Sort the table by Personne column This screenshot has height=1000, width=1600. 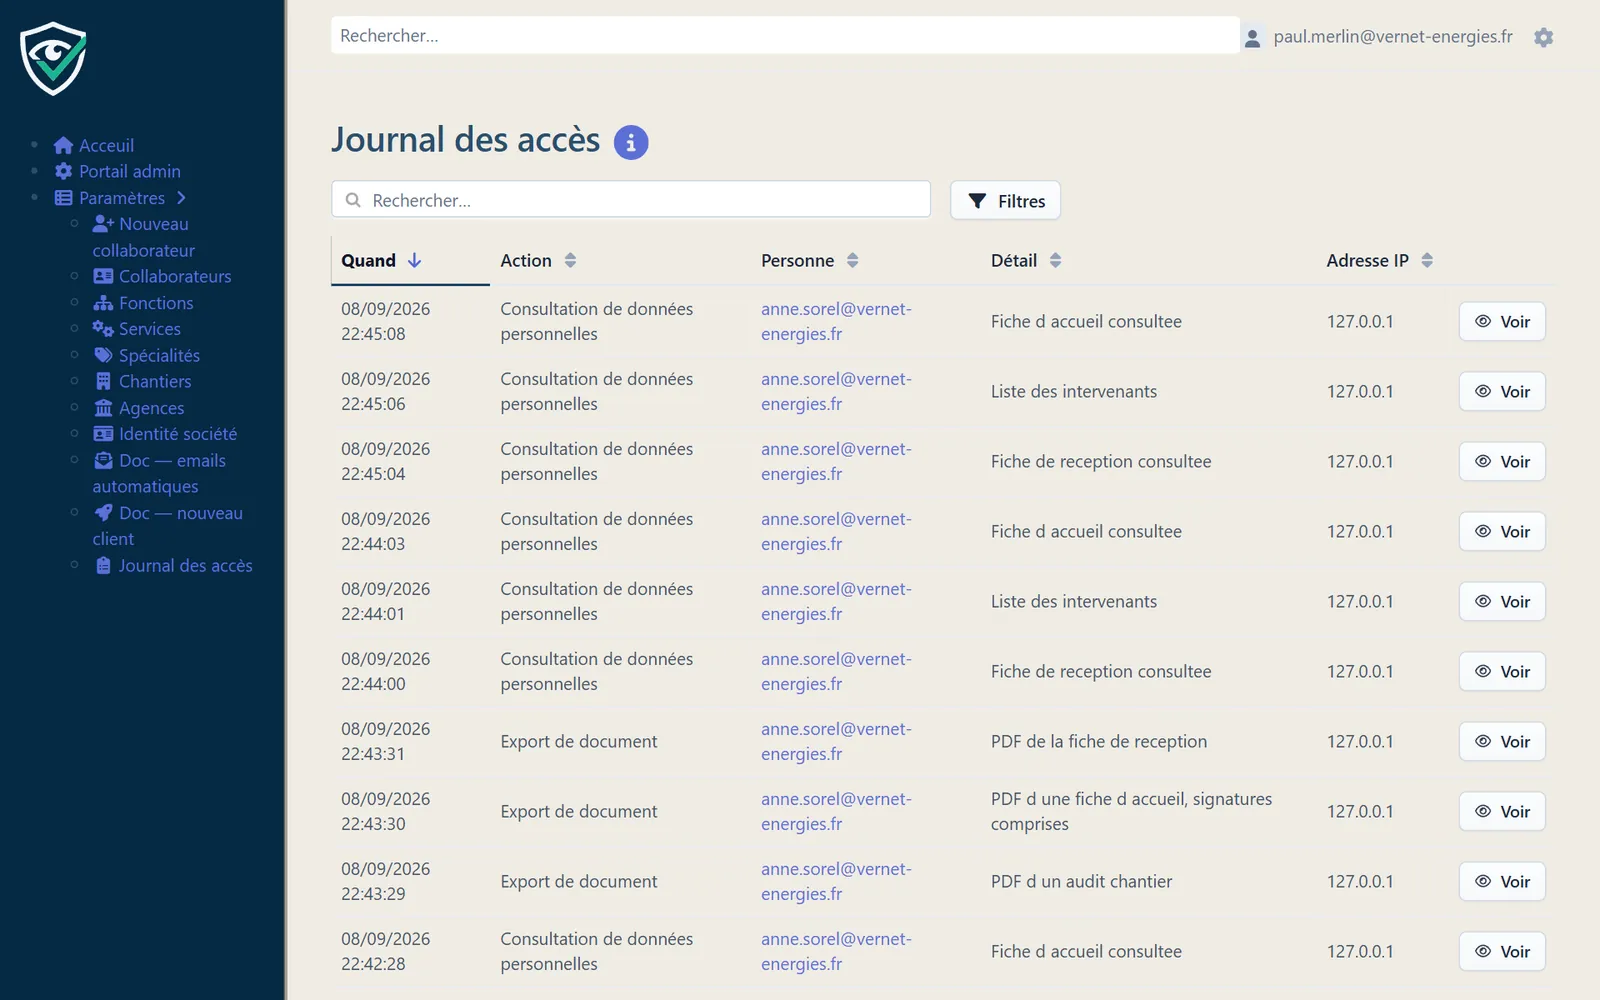809,261
